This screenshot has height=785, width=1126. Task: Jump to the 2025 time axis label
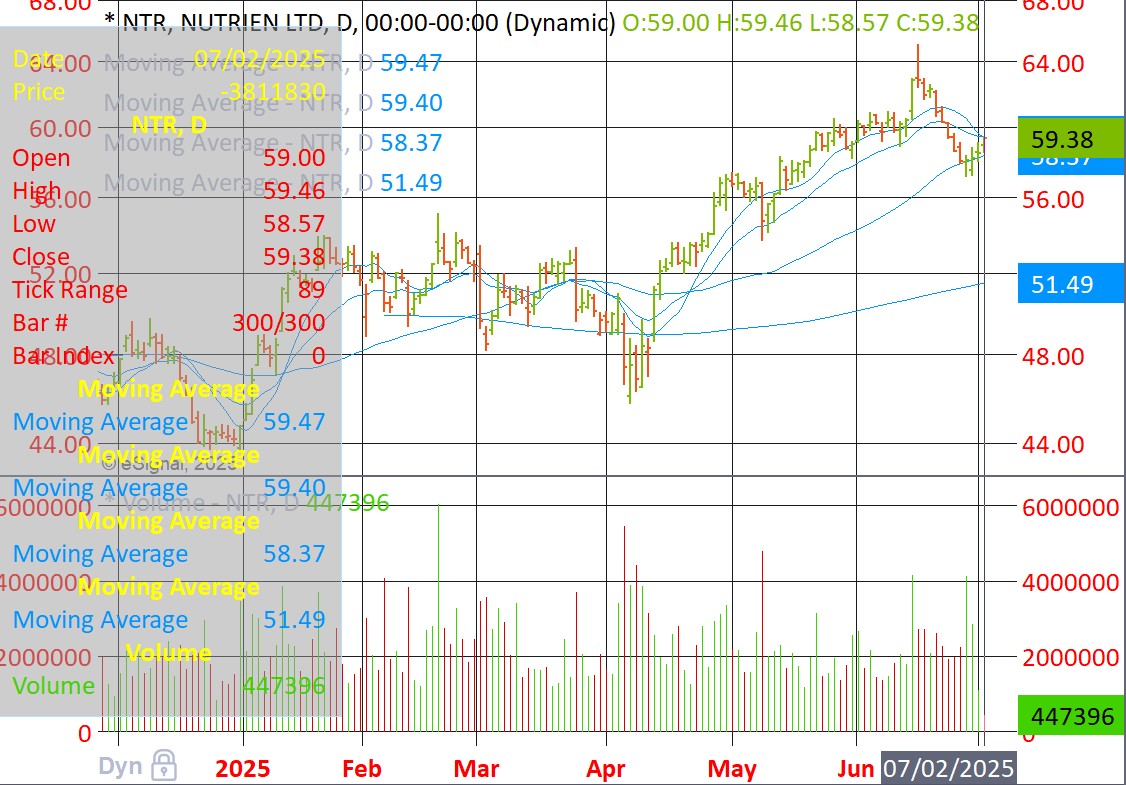pos(243,768)
